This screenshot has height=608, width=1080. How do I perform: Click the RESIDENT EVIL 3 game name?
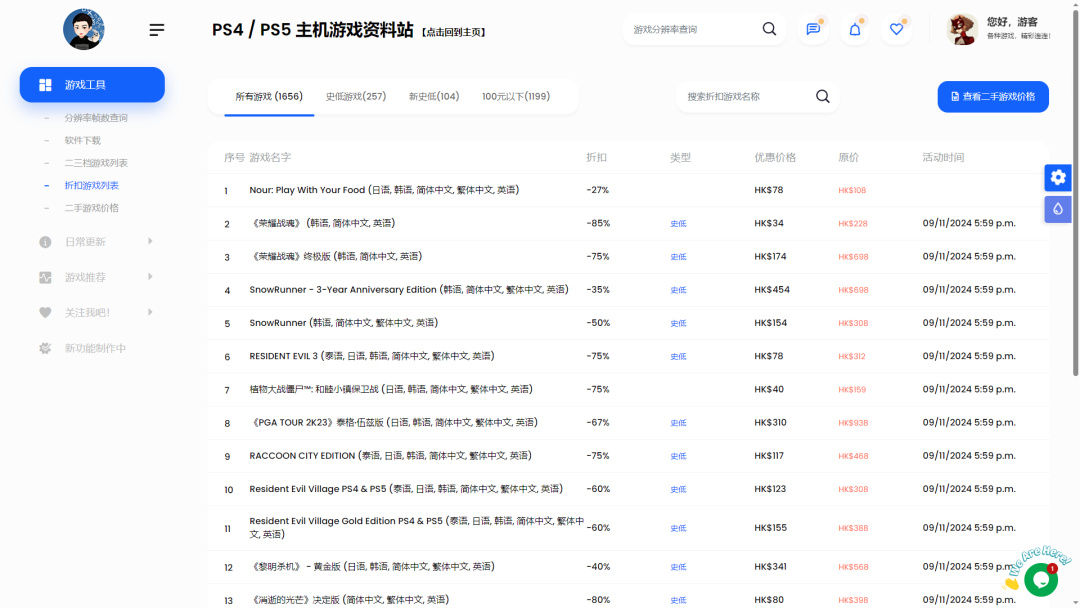[x=372, y=356]
